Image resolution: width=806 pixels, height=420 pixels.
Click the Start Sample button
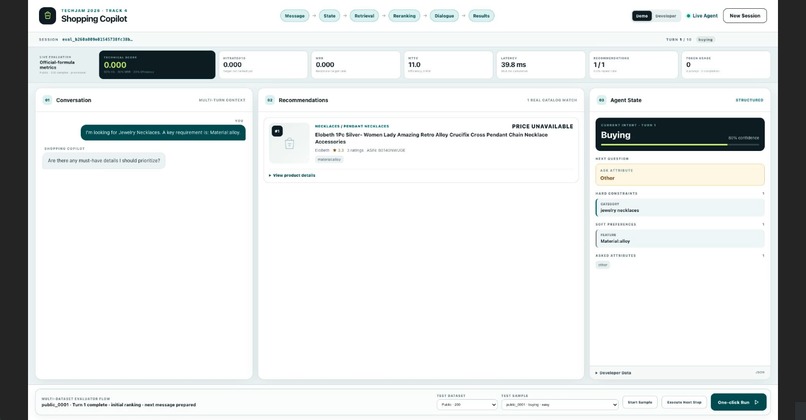tap(640, 403)
